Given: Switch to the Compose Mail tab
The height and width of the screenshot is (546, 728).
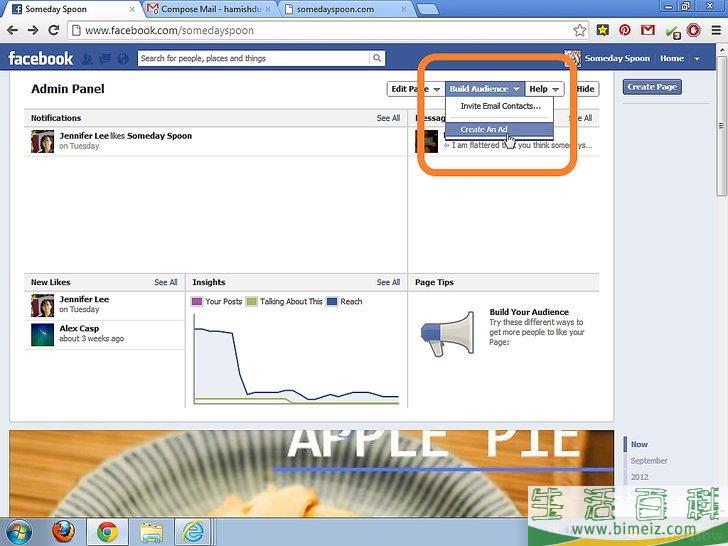Looking at the screenshot, I should point(209,9).
